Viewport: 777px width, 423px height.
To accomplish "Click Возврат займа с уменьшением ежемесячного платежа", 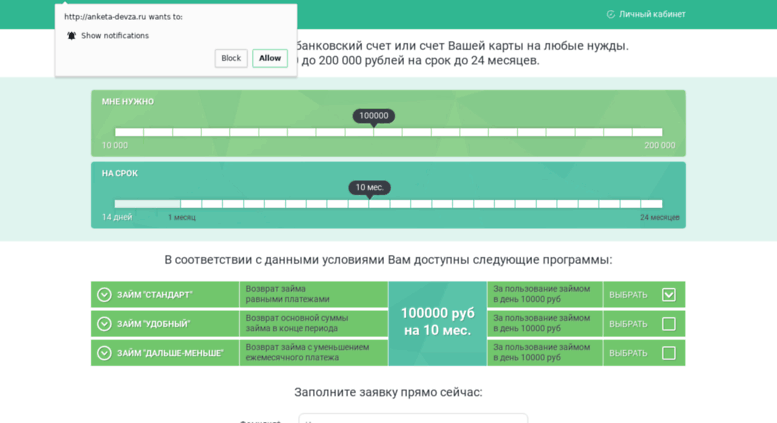I will click(x=307, y=352).
